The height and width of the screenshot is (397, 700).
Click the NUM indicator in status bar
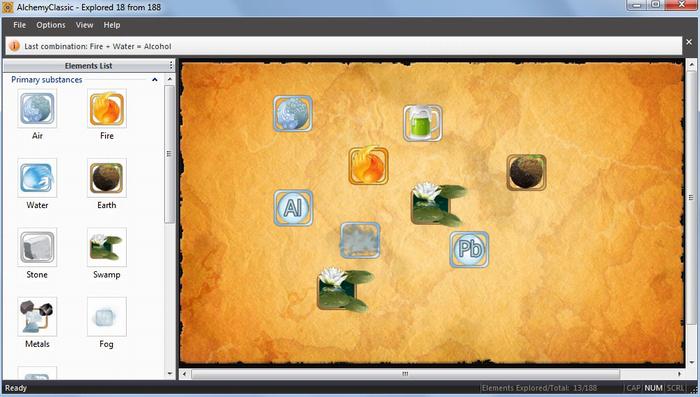(x=654, y=388)
